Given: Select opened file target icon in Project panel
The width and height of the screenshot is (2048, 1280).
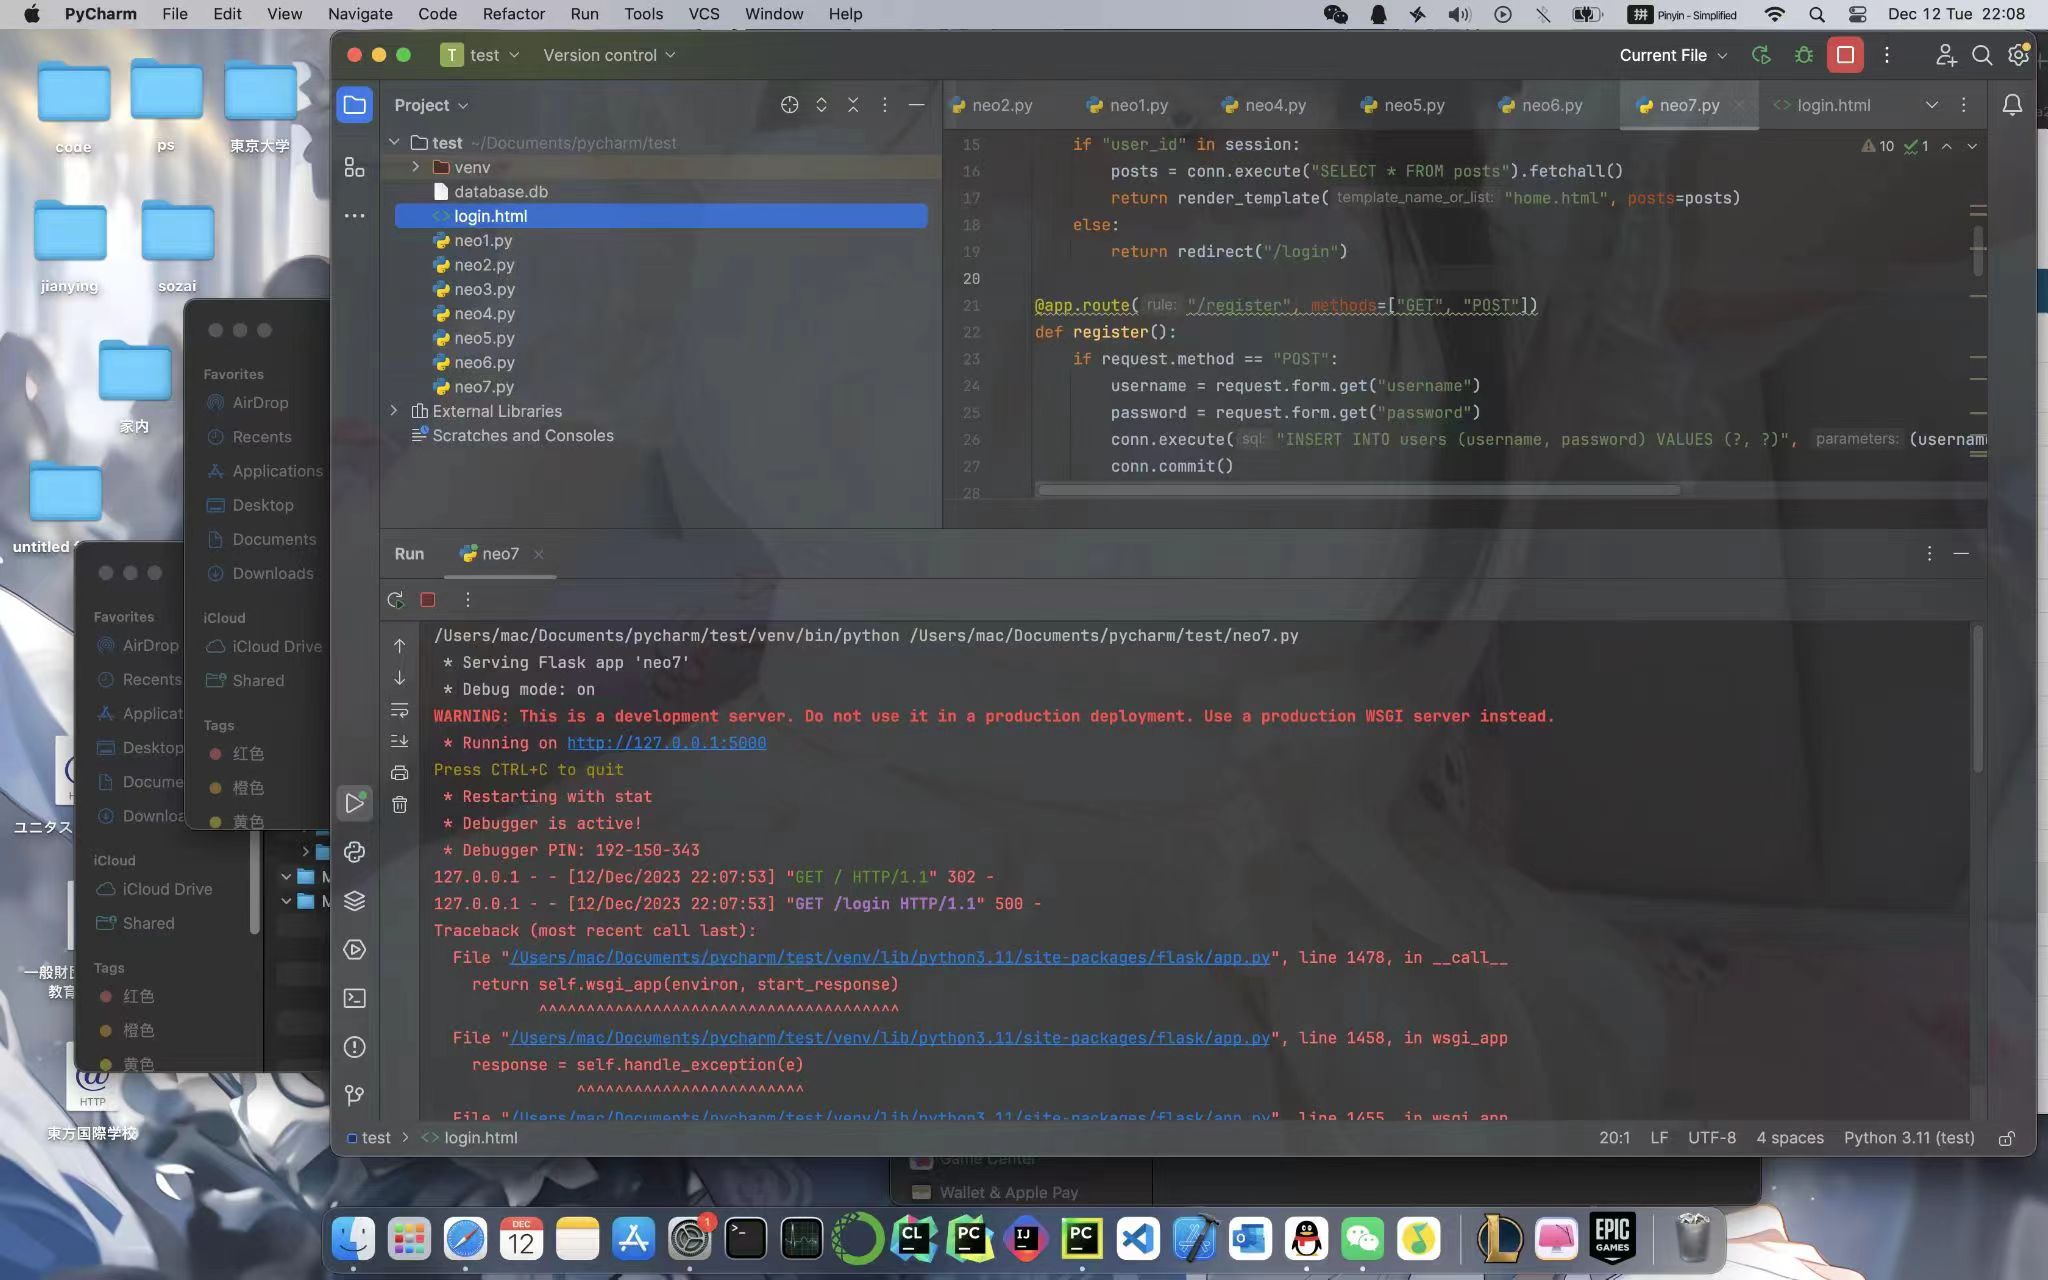Looking at the screenshot, I should point(789,105).
